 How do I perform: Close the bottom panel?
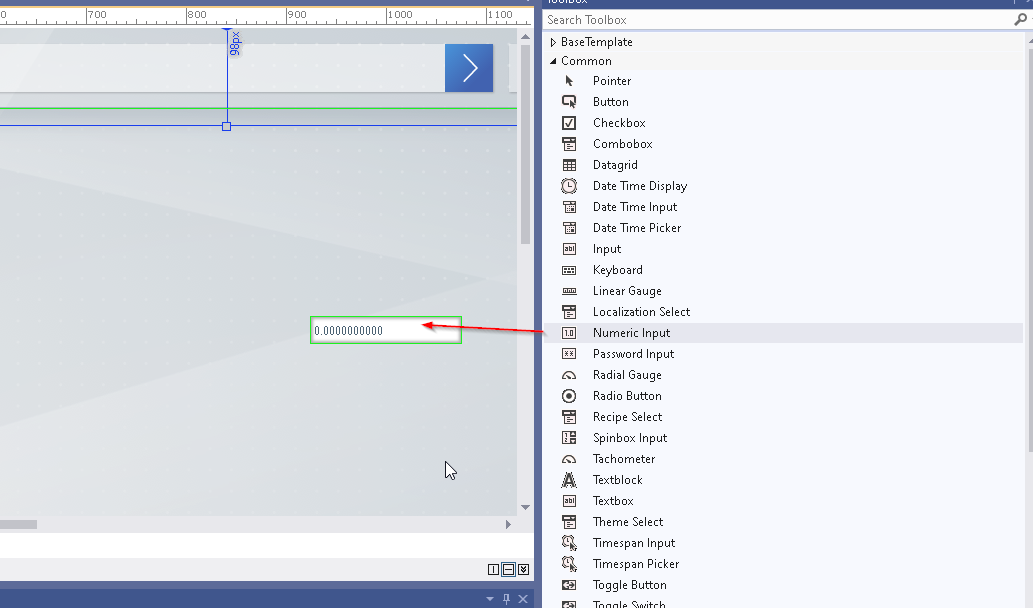pos(522,599)
